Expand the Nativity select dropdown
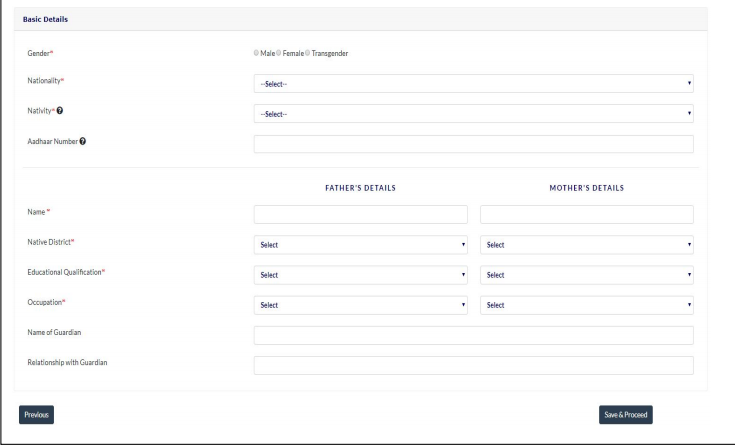This screenshot has width=735, height=447. point(473,113)
